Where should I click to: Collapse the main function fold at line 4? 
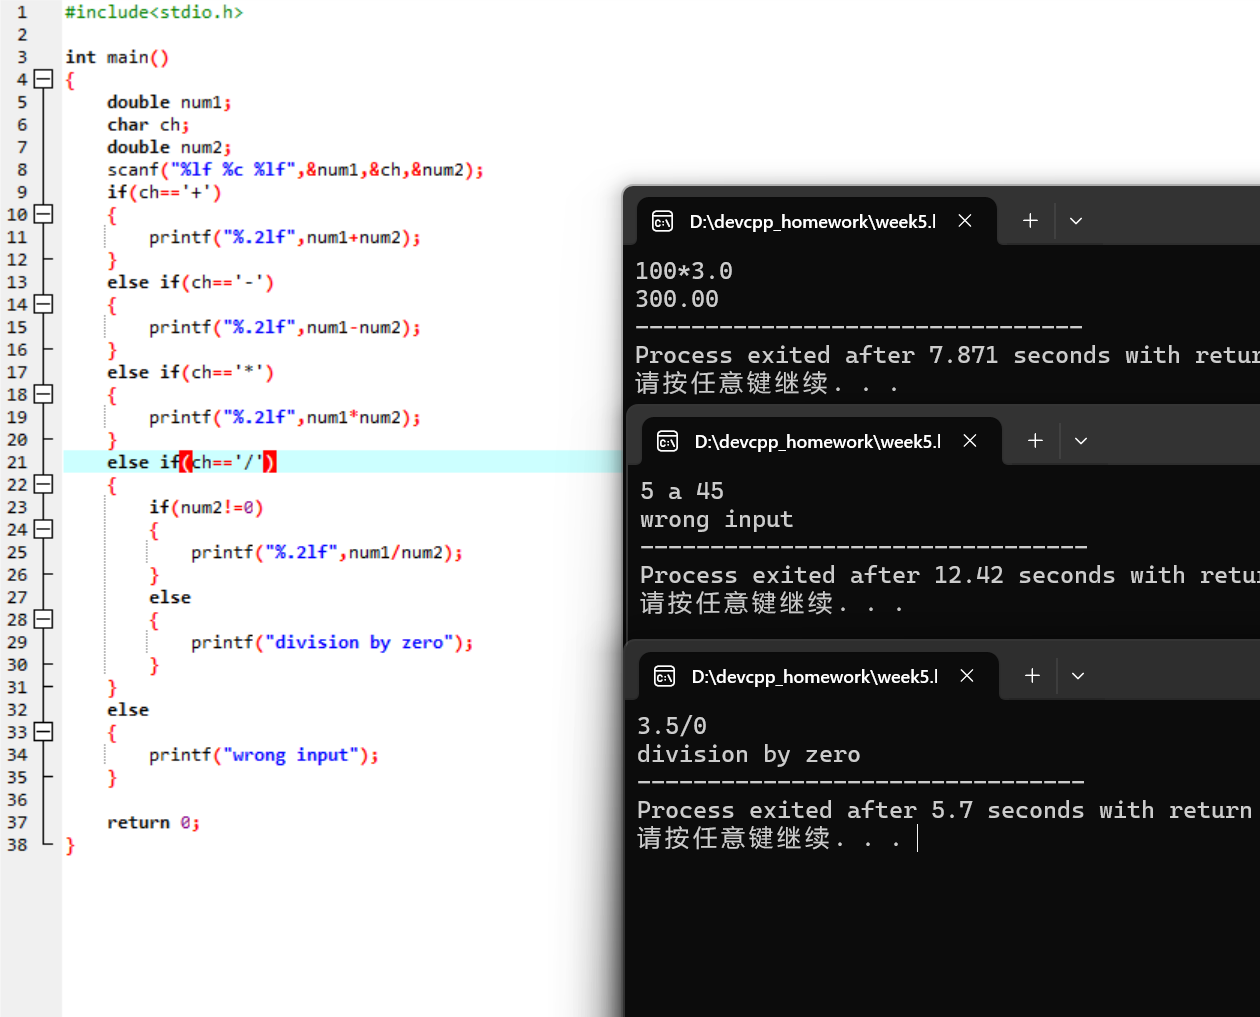pos(43,79)
